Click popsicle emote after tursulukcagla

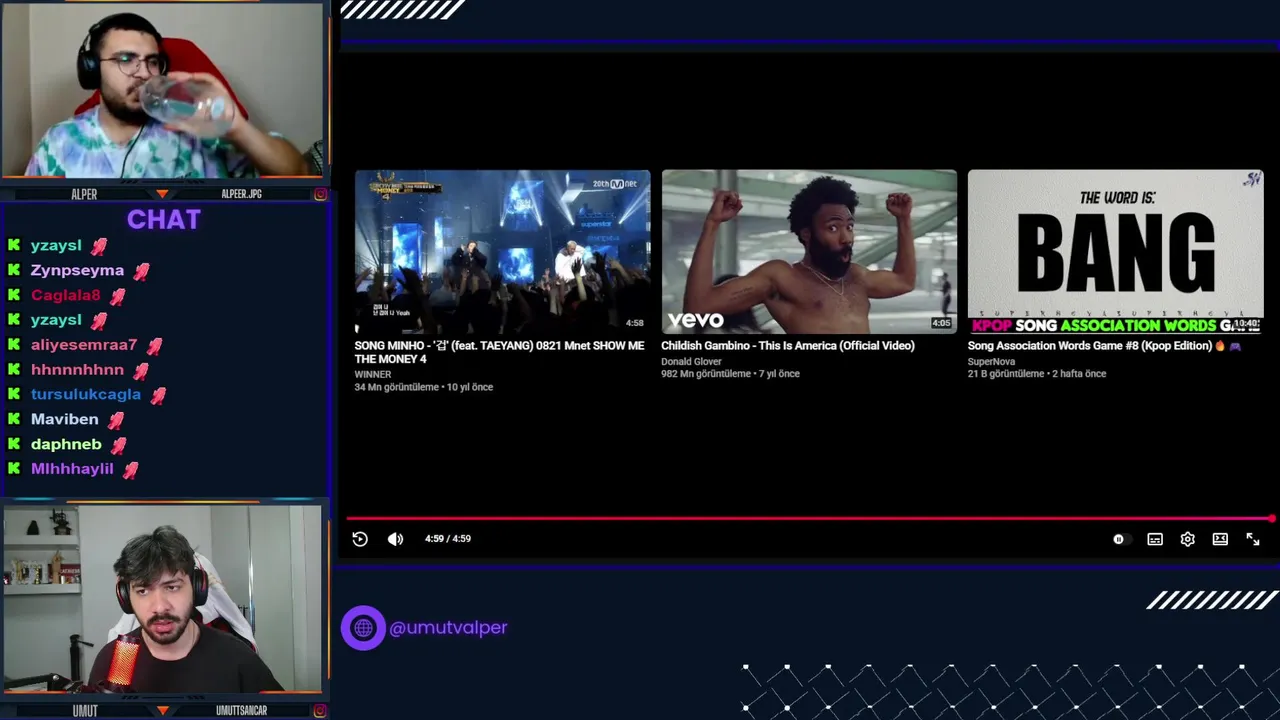(x=158, y=395)
